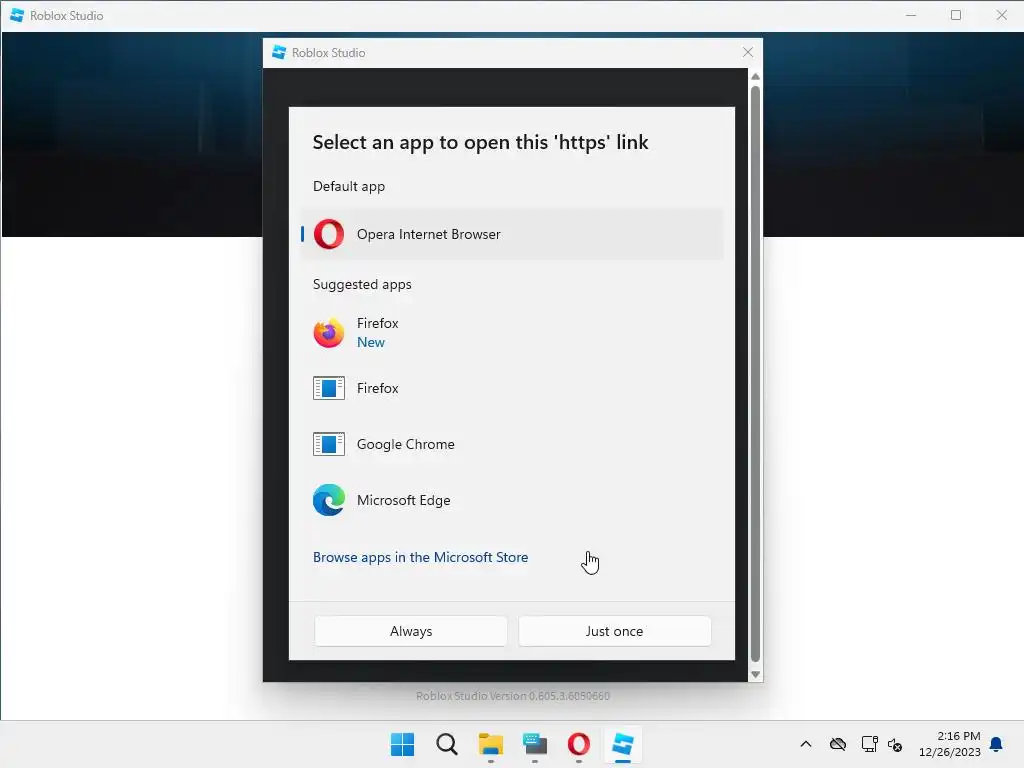Select the plain Firefox entry without New
This screenshot has height=768, width=1024.
click(x=512, y=388)
